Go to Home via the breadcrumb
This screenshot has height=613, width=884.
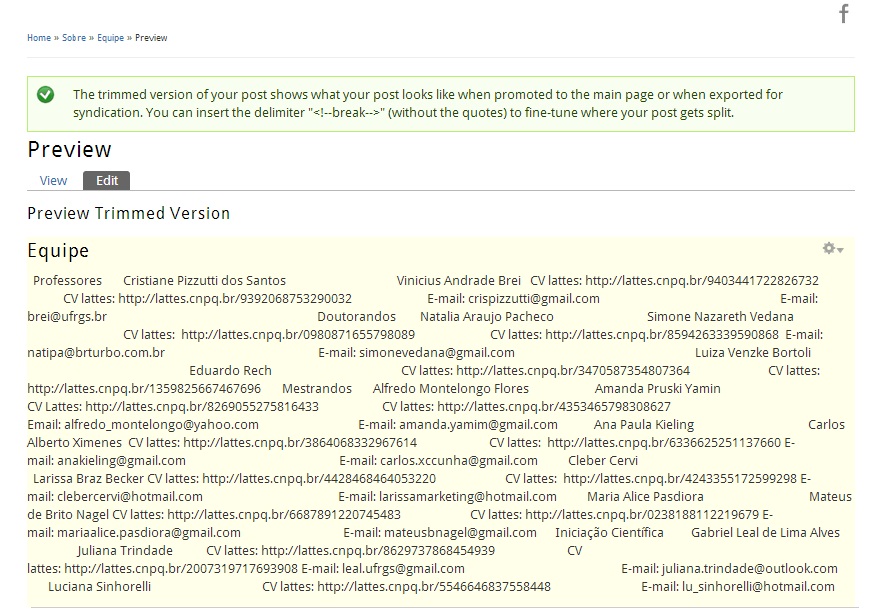pos(39,38)
